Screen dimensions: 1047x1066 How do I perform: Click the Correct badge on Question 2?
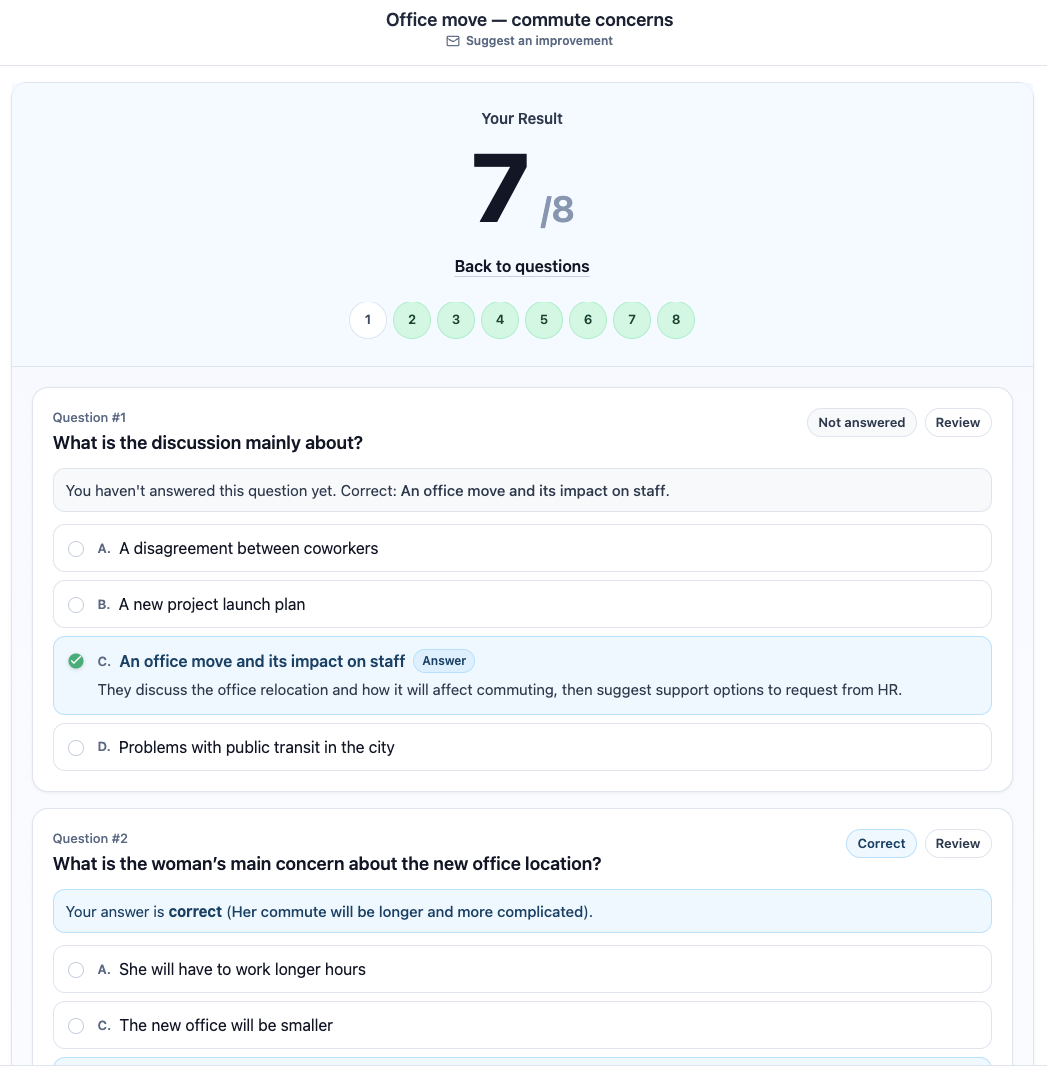[x=881, y=843]
